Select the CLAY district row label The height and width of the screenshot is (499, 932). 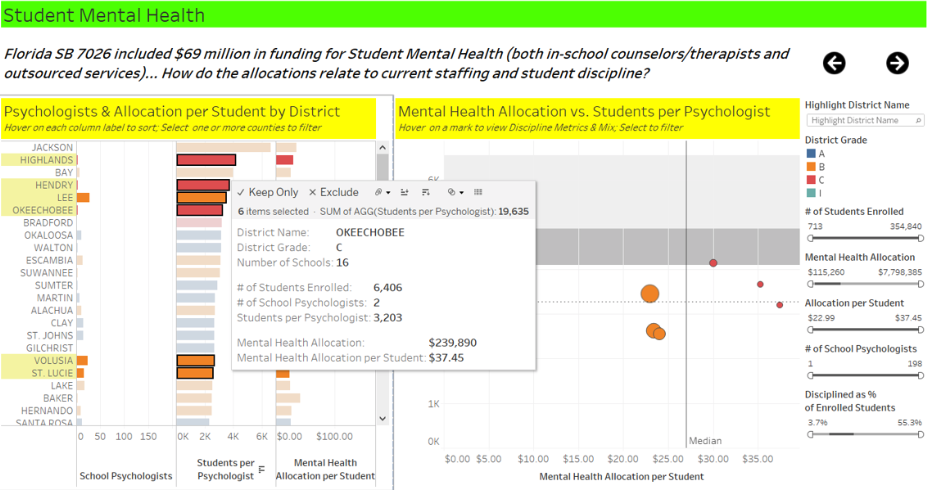tap(62, 323)
